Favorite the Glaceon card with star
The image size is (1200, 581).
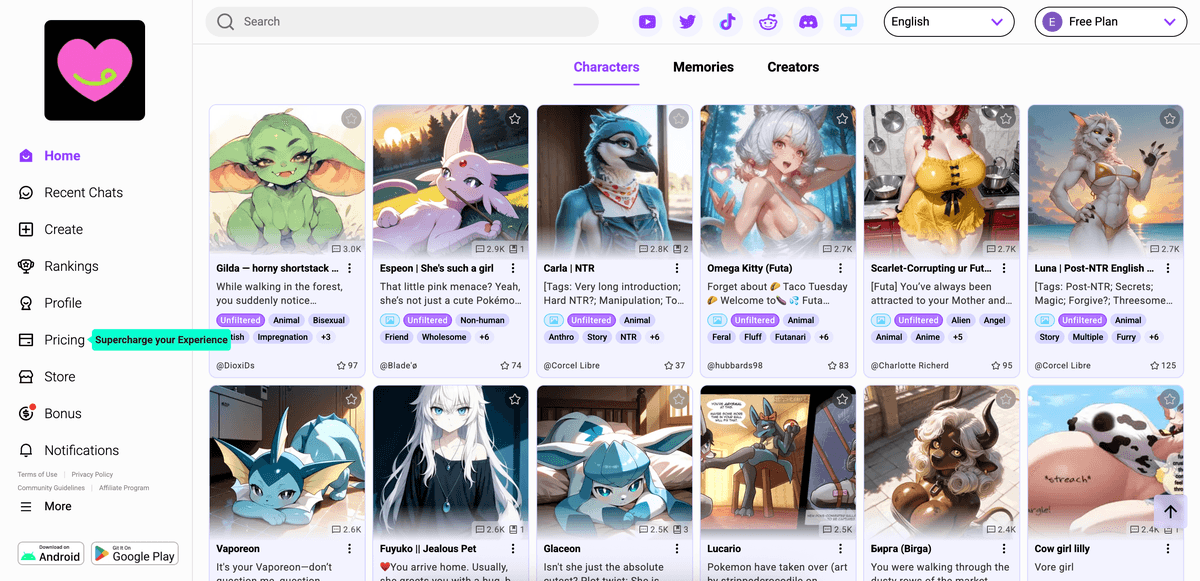(679, 399)
